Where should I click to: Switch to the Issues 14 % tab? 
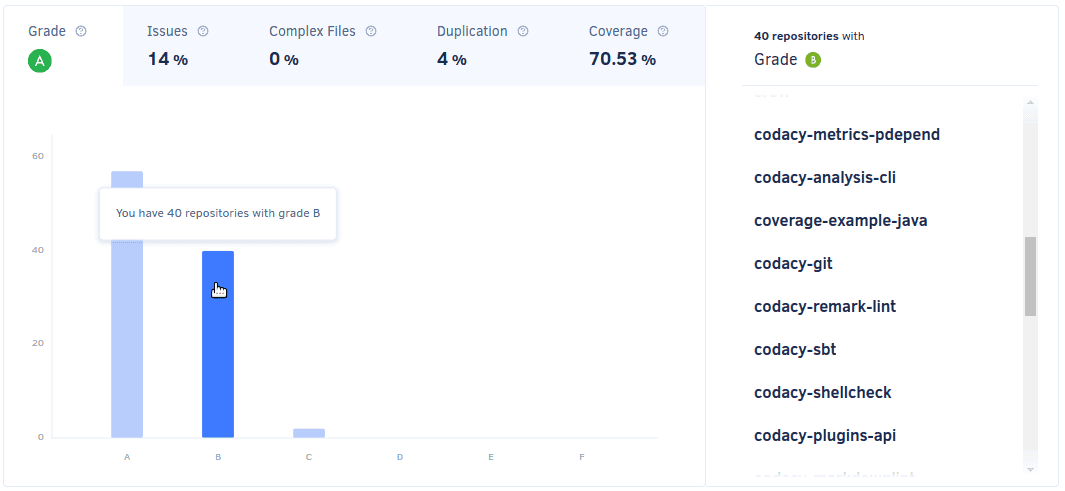coord(178,46)
